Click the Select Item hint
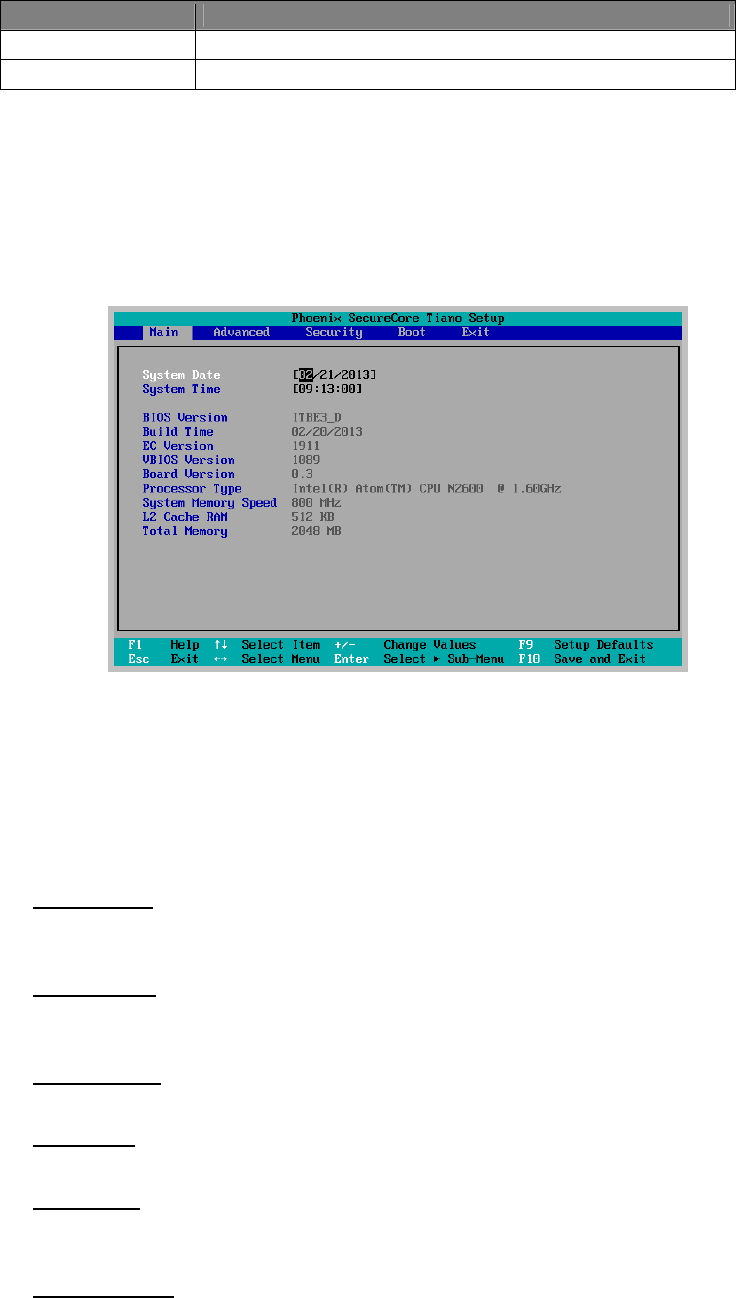This screenshot has width=736, height=1298. pyautogui.click(x=267, y=645)
